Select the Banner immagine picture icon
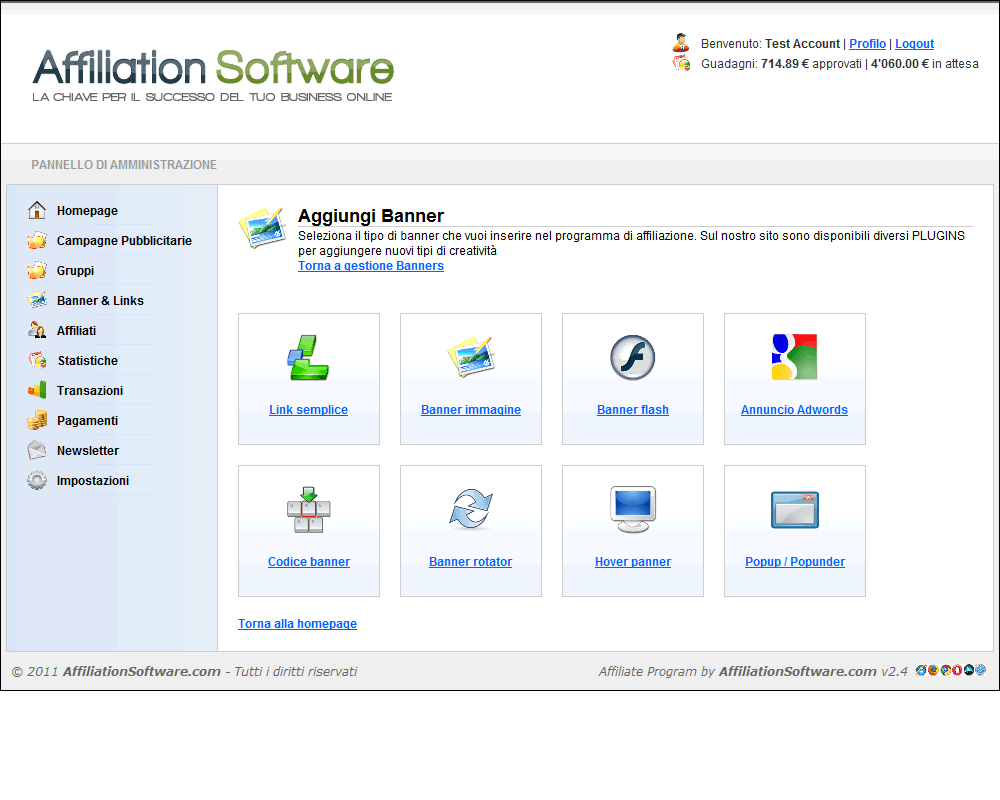 (x=470, y=357)
